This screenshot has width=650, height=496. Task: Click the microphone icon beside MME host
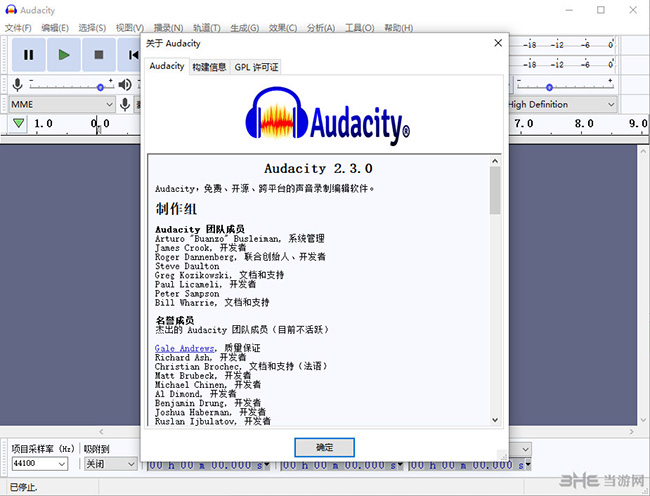125,104
